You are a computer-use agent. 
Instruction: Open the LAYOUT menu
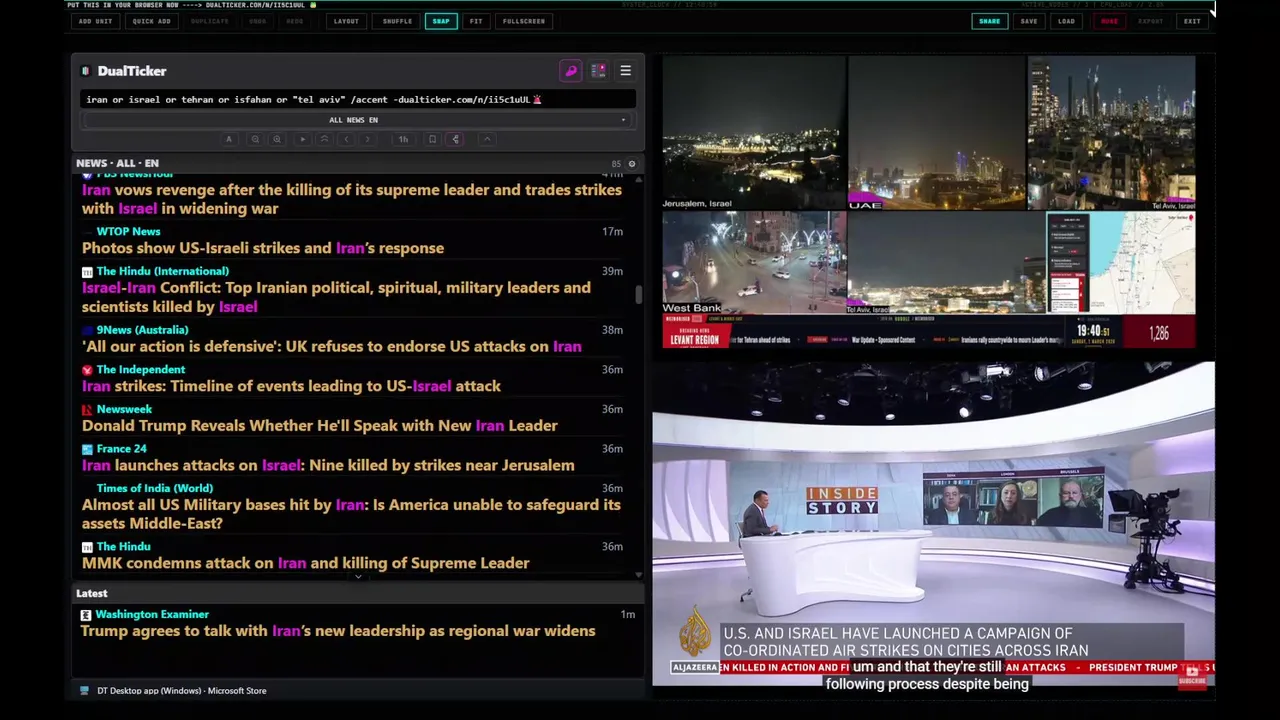tap(346, 21)
